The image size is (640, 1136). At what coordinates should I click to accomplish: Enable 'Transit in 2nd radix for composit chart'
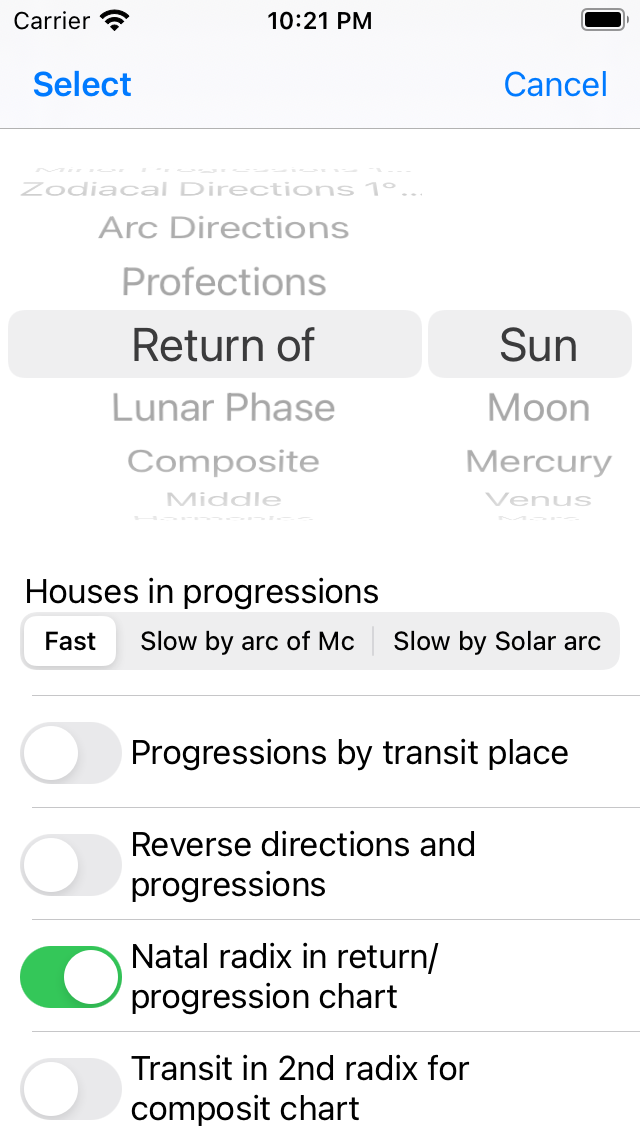click(x=70, y=1088)
